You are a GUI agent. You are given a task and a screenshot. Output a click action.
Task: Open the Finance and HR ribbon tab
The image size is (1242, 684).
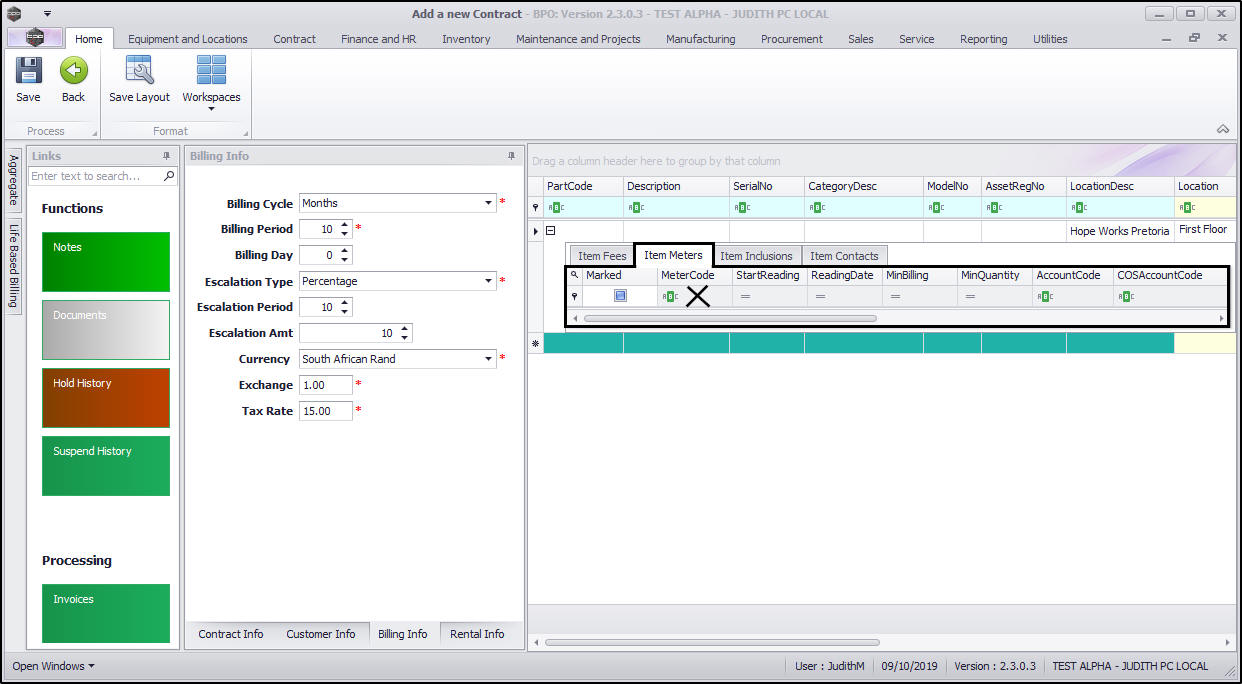click(378, 39)
